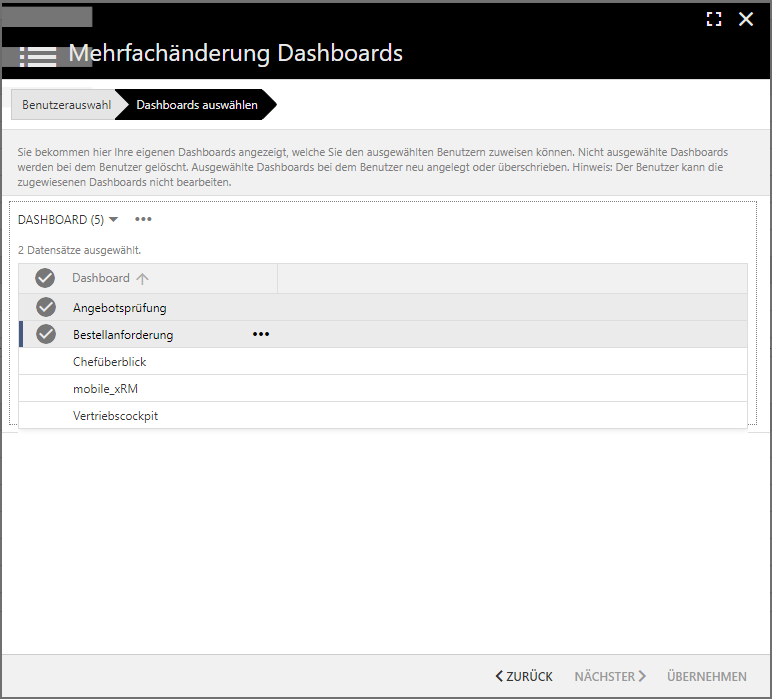
Task: Click the sort ascending arrow icon
Action: click(x=142, y=279)
